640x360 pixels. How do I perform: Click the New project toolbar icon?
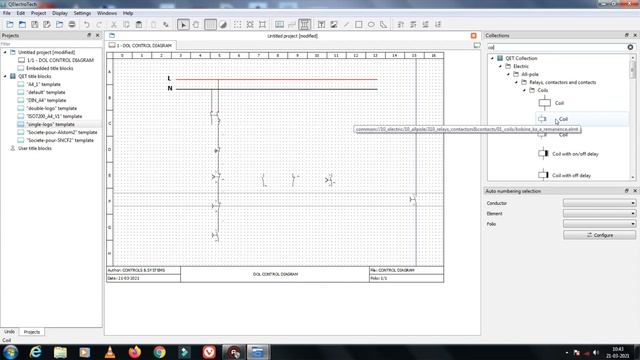[x=10, y=24]
